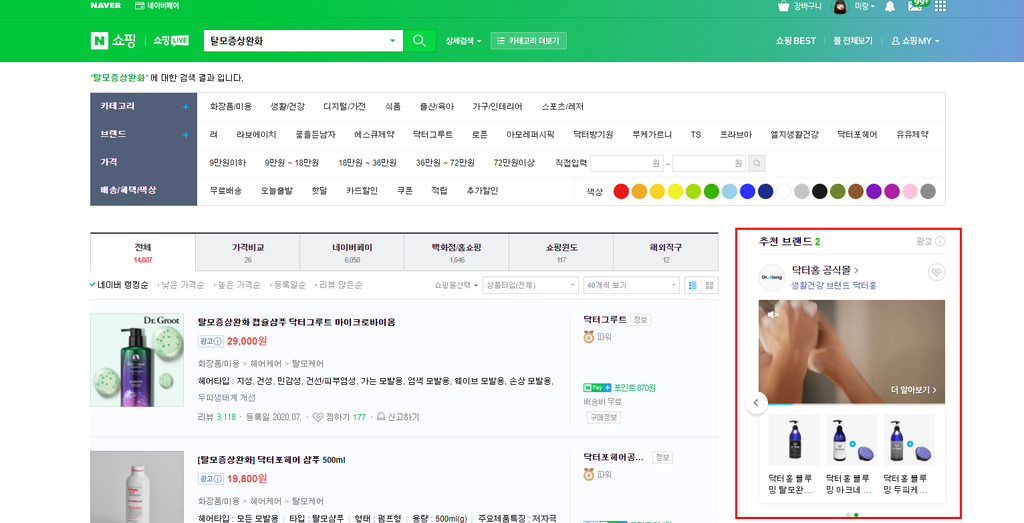Unmute the brand video sound icon
This screenshot has height=523, width=1024.
[773, 314]
